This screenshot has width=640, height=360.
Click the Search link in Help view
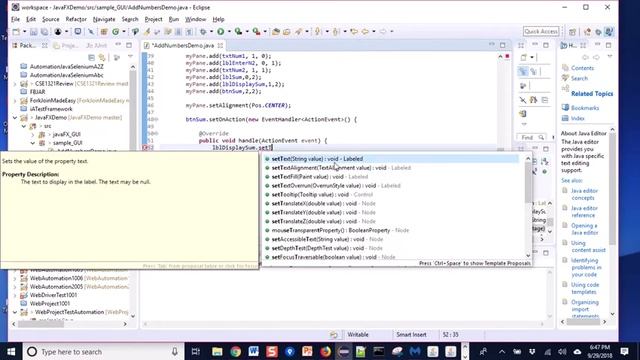[579, 78]
